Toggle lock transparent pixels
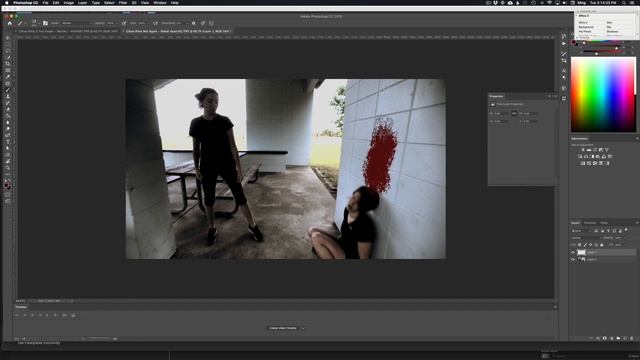The height and width of the screenshot is (360, 640). (579, 244)
